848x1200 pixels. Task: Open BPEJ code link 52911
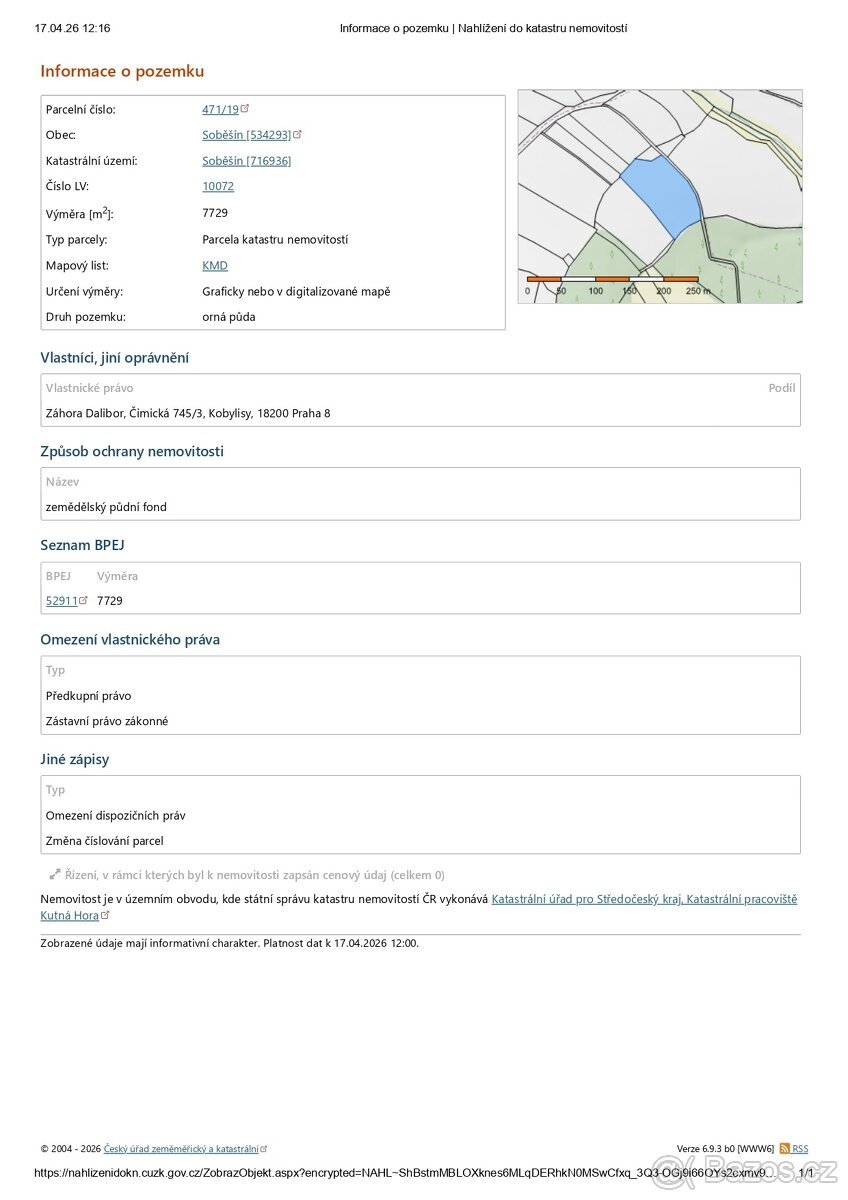(61, 601)
